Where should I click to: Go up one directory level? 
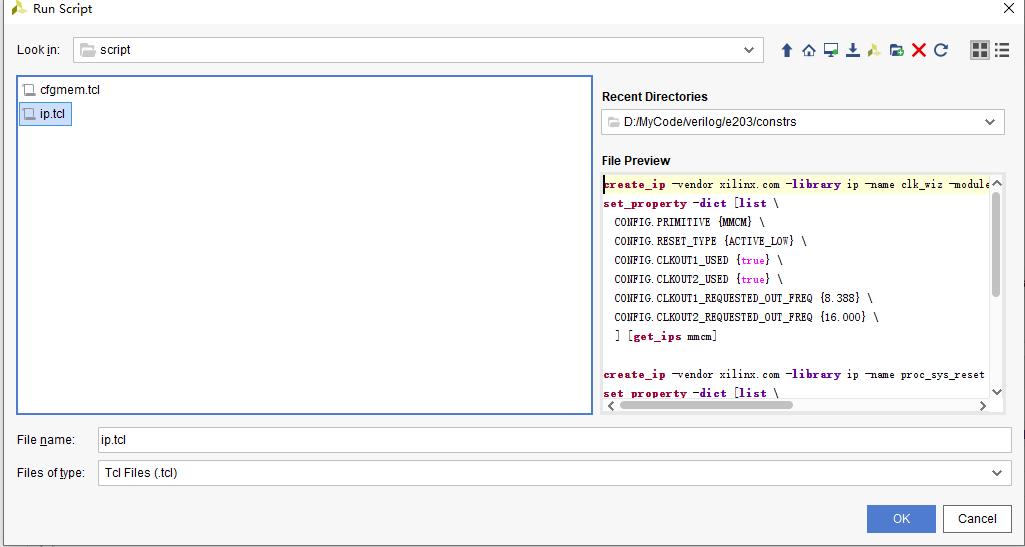tap(787, 50)
